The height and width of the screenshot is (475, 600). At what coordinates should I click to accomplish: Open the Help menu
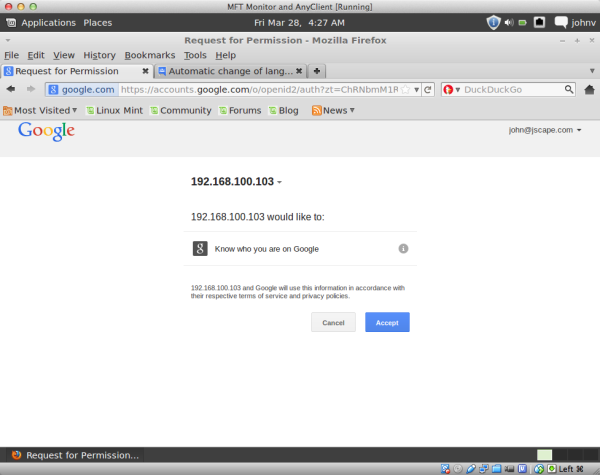tap(225, 55)
